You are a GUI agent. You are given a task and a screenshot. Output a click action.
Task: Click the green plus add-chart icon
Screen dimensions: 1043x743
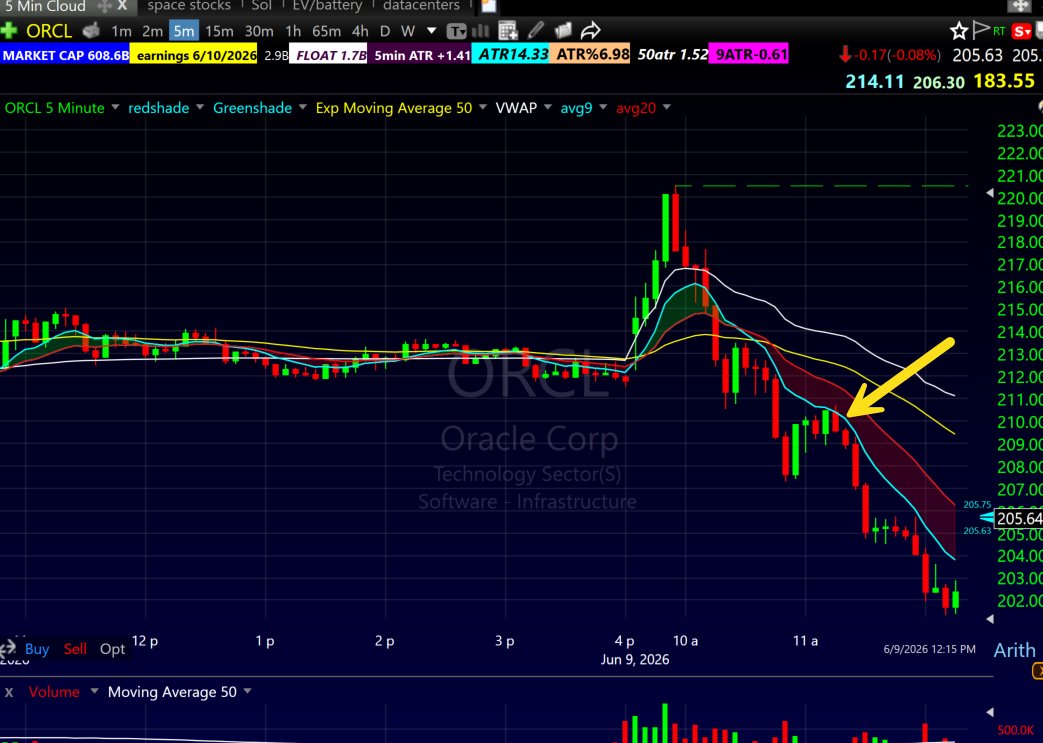[x=8, y=31]
